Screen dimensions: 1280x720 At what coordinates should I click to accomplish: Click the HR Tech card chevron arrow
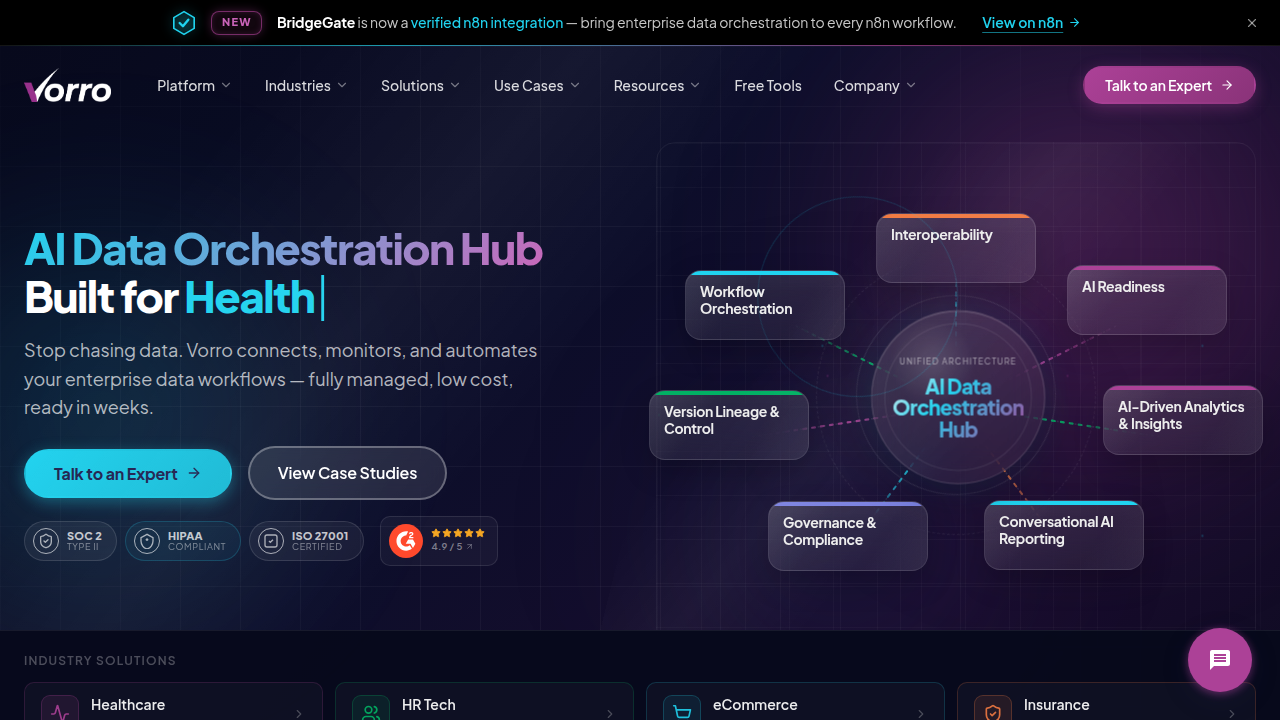(610, 713)
